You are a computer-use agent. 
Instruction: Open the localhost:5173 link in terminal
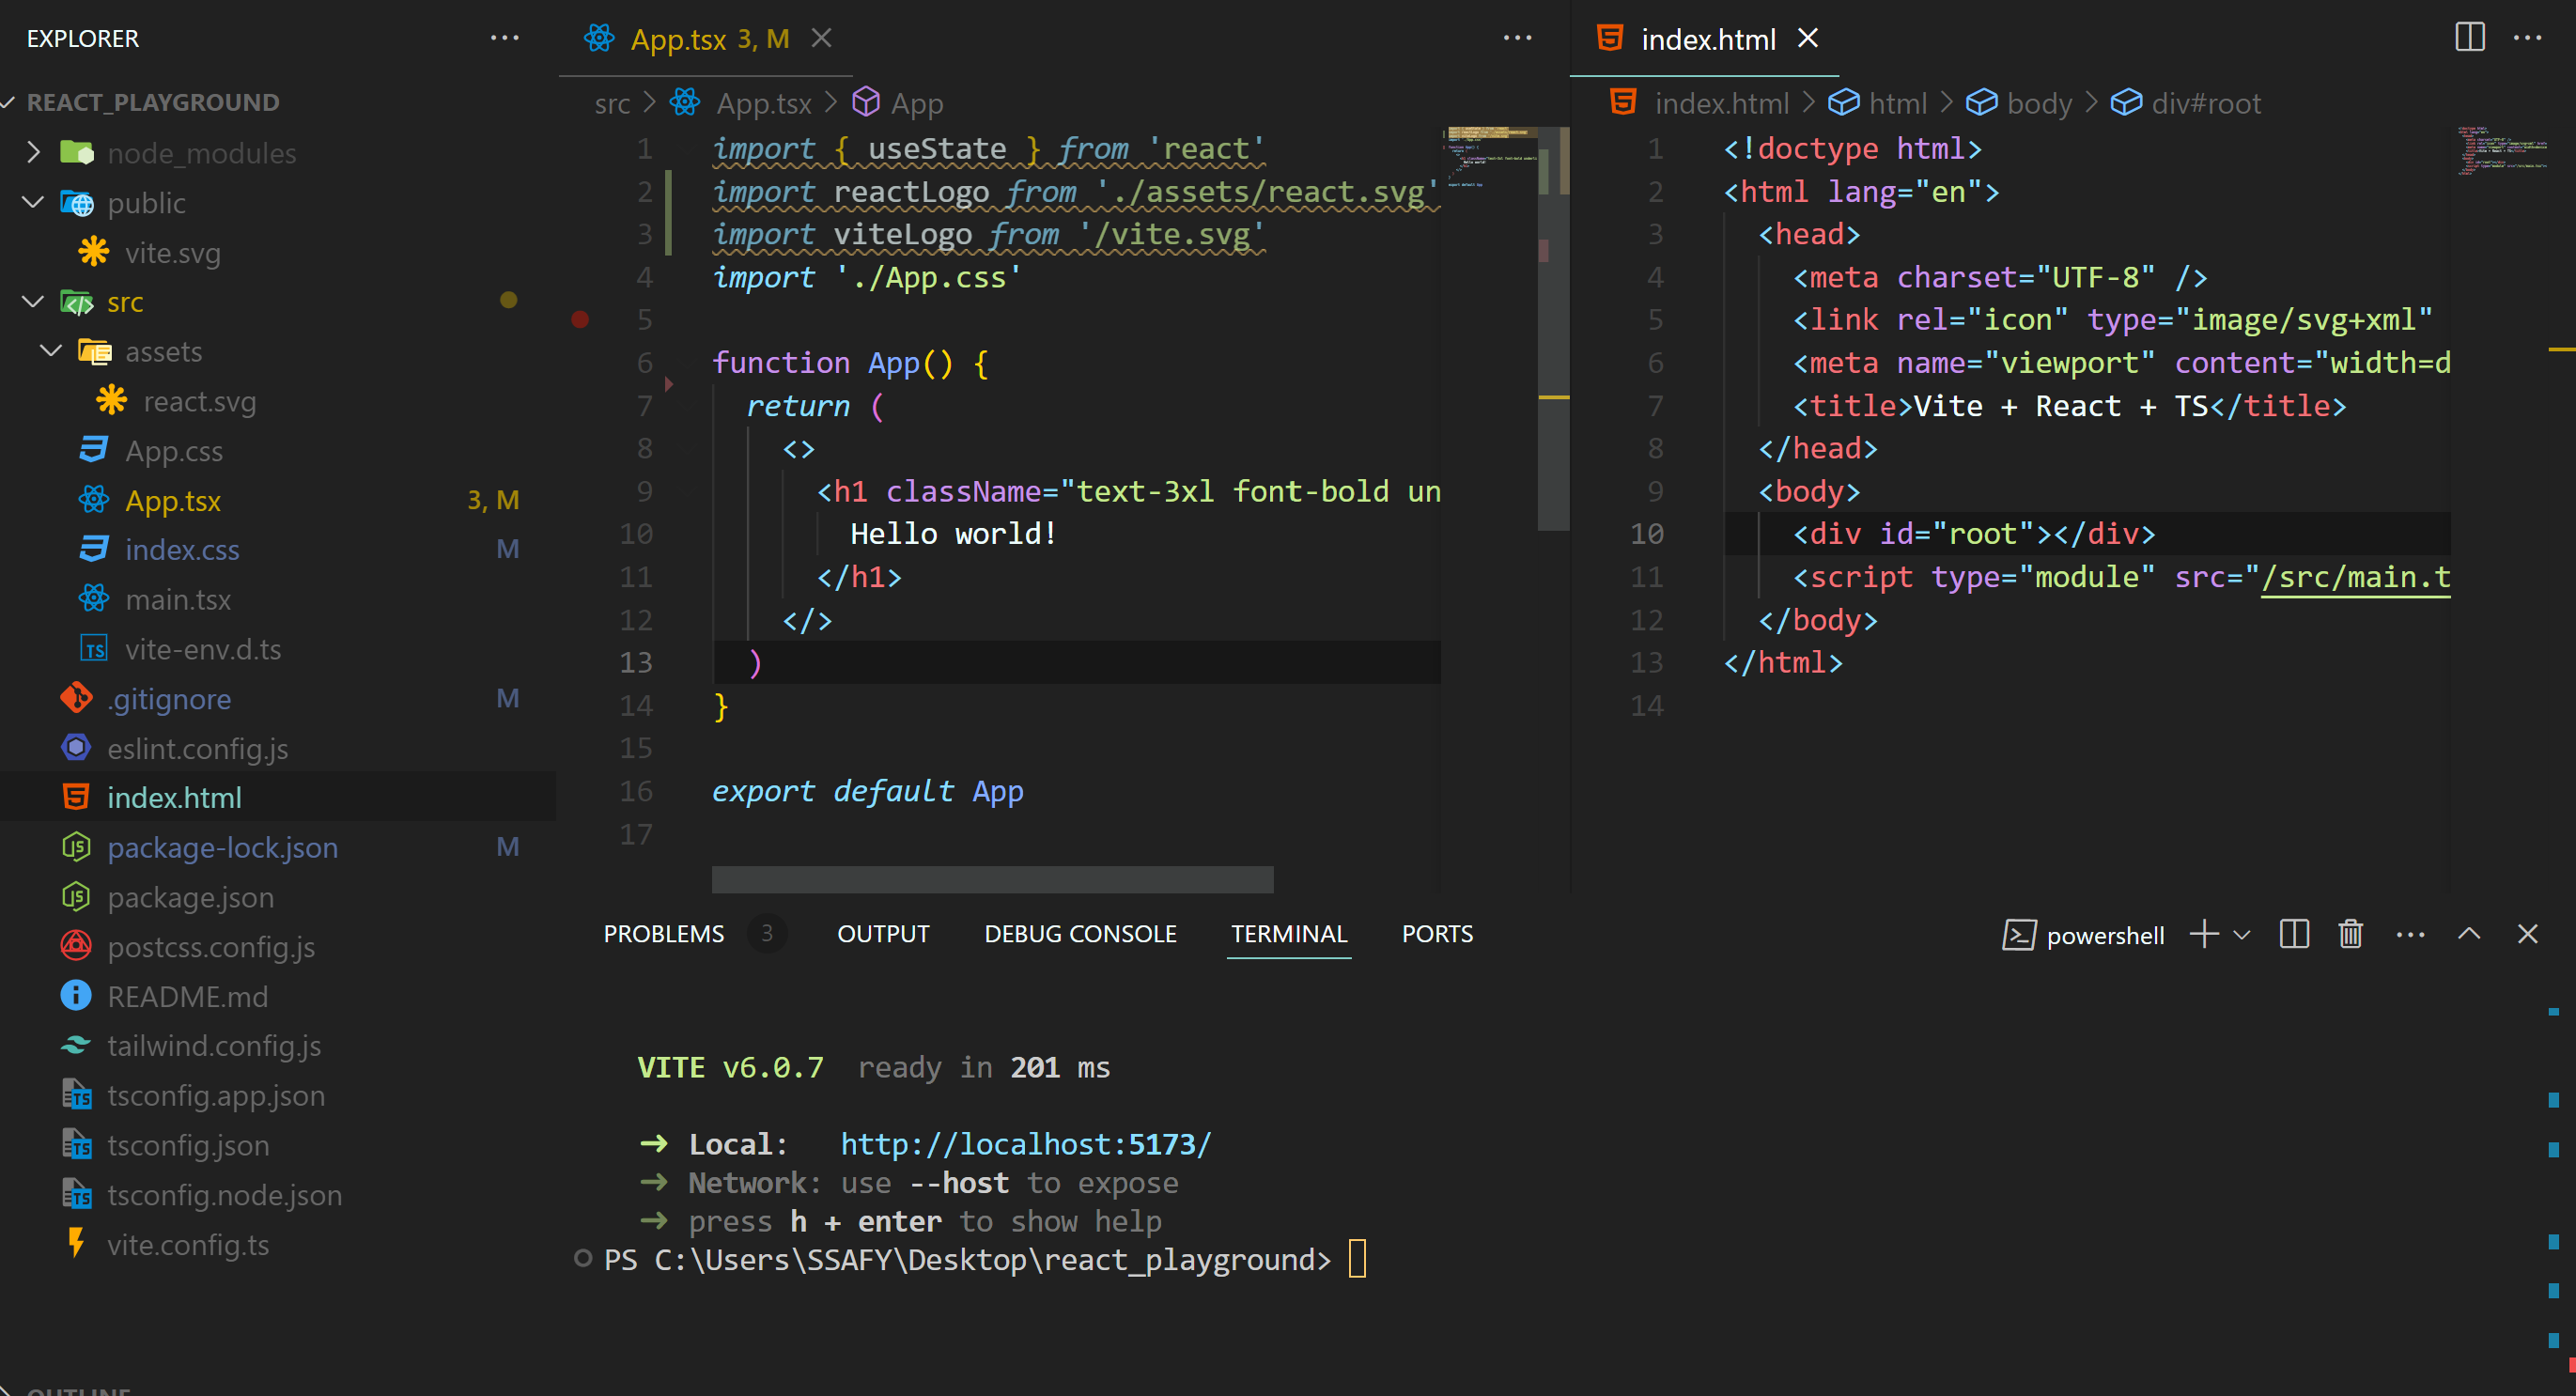click(1025, 1144)
